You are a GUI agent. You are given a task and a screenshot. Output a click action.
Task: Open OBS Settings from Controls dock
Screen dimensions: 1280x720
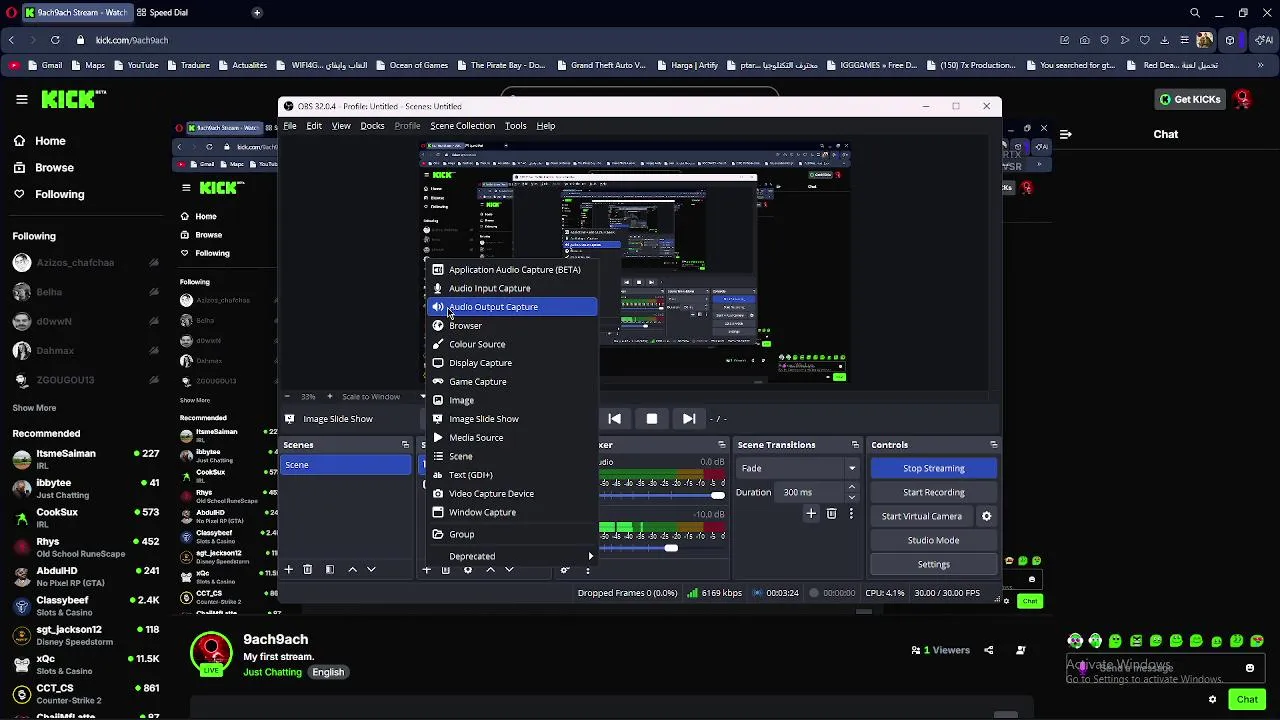click(934, 564)
